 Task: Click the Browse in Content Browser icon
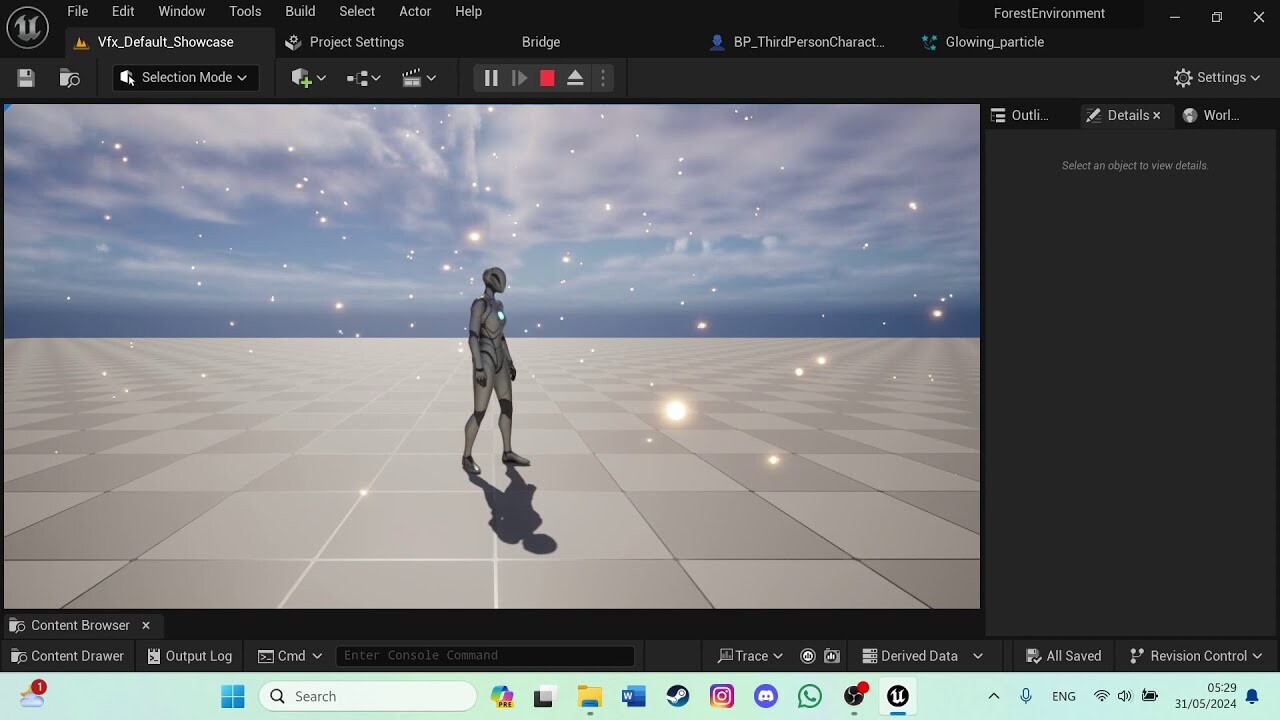click(68, 77)
